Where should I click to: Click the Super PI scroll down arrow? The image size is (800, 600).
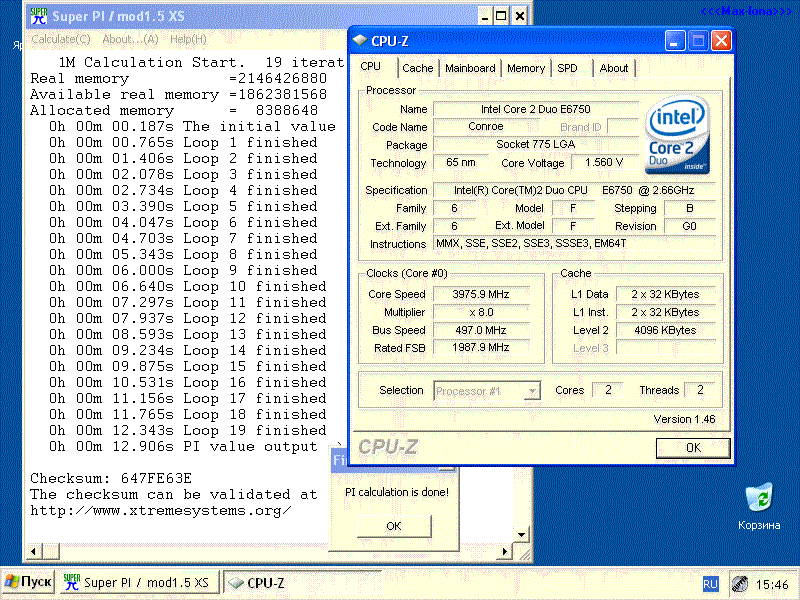point(521,535)
